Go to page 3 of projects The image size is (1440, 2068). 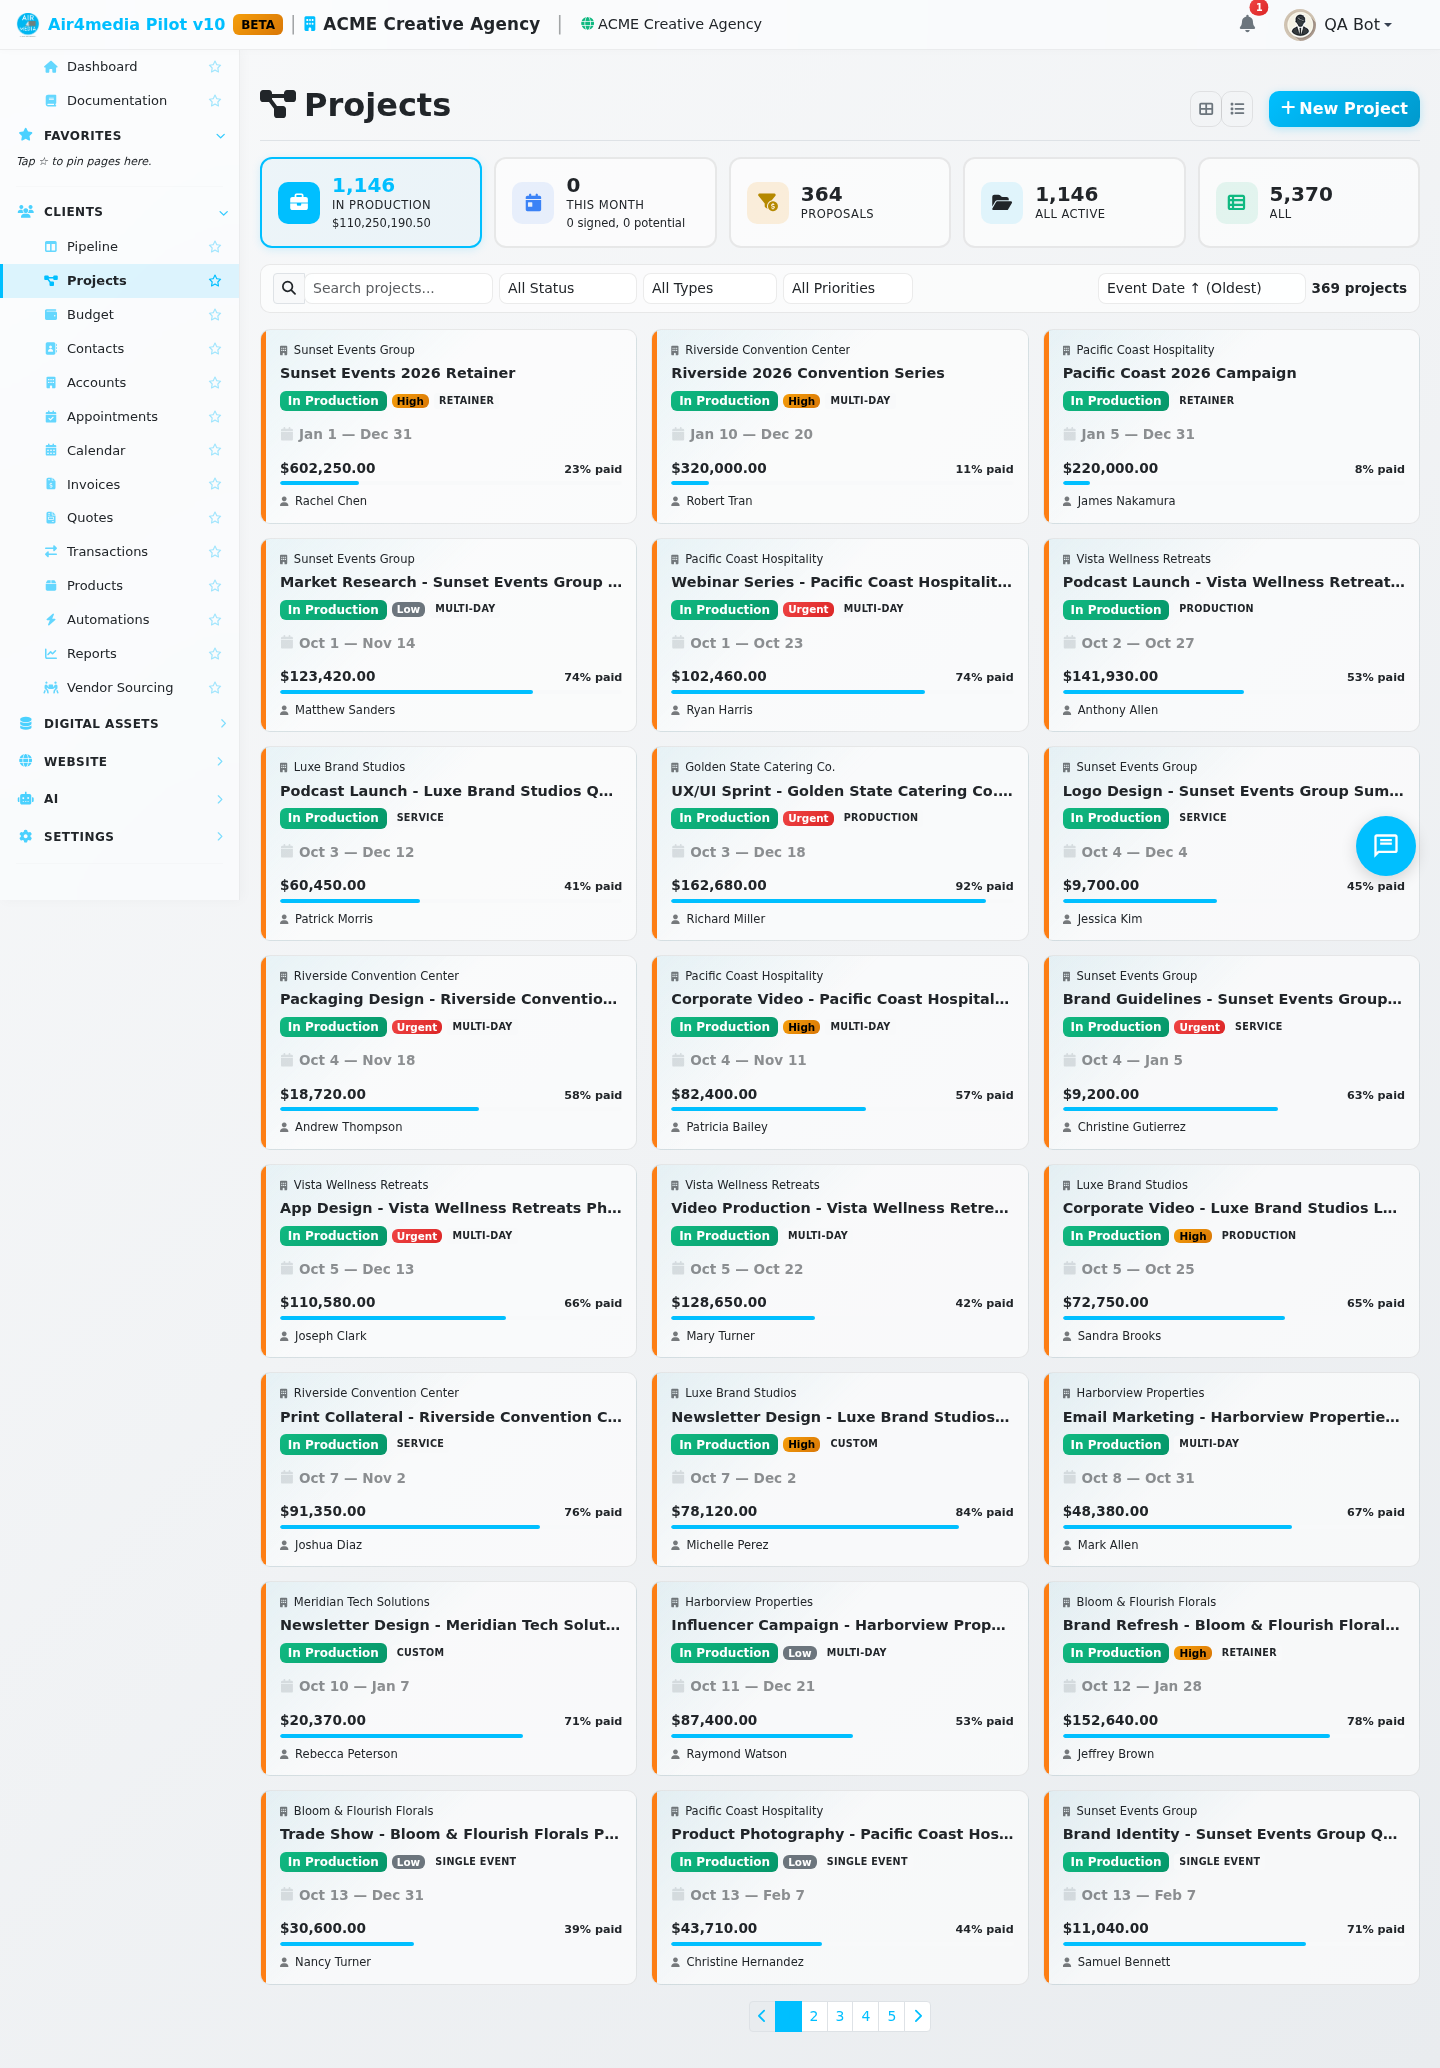pyautogui.click(x=840, y=2016)
